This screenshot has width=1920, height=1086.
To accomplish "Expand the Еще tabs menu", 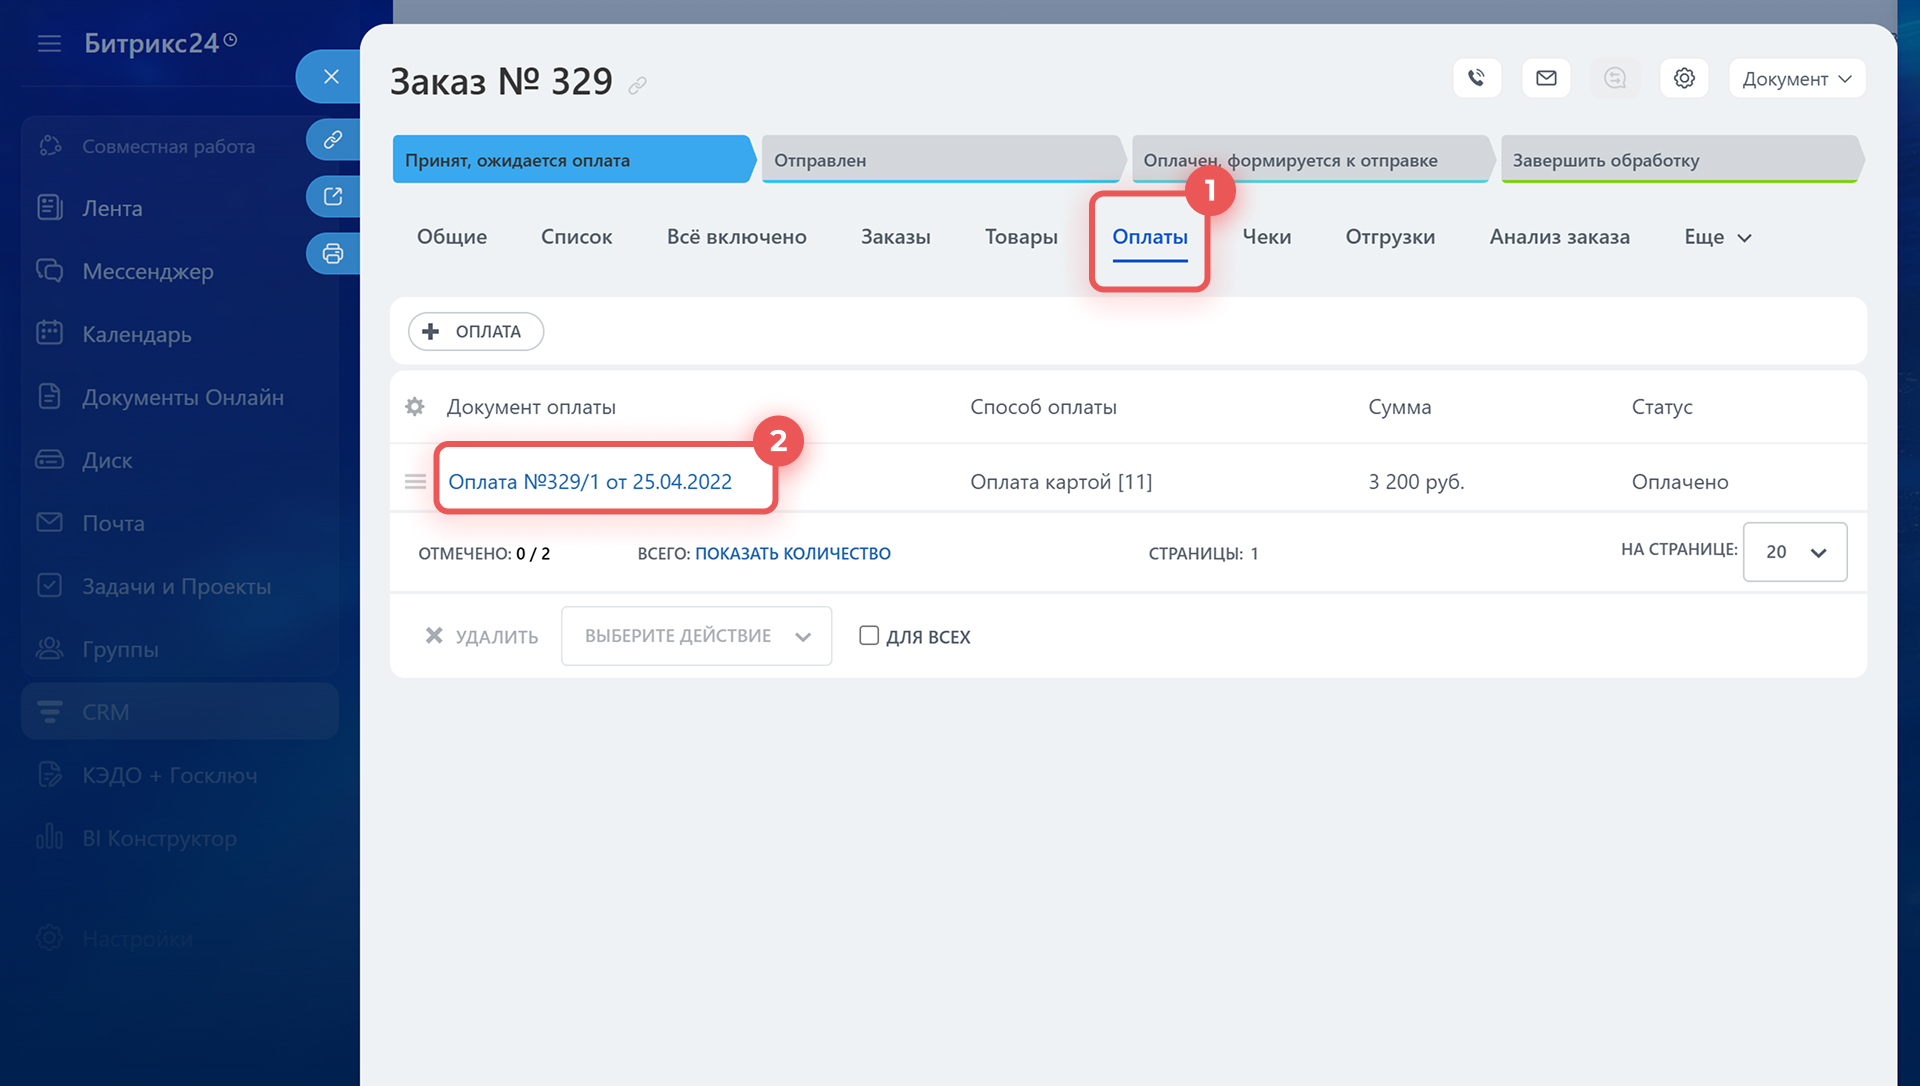I will pyautogui.click(x=1717, y=237).
